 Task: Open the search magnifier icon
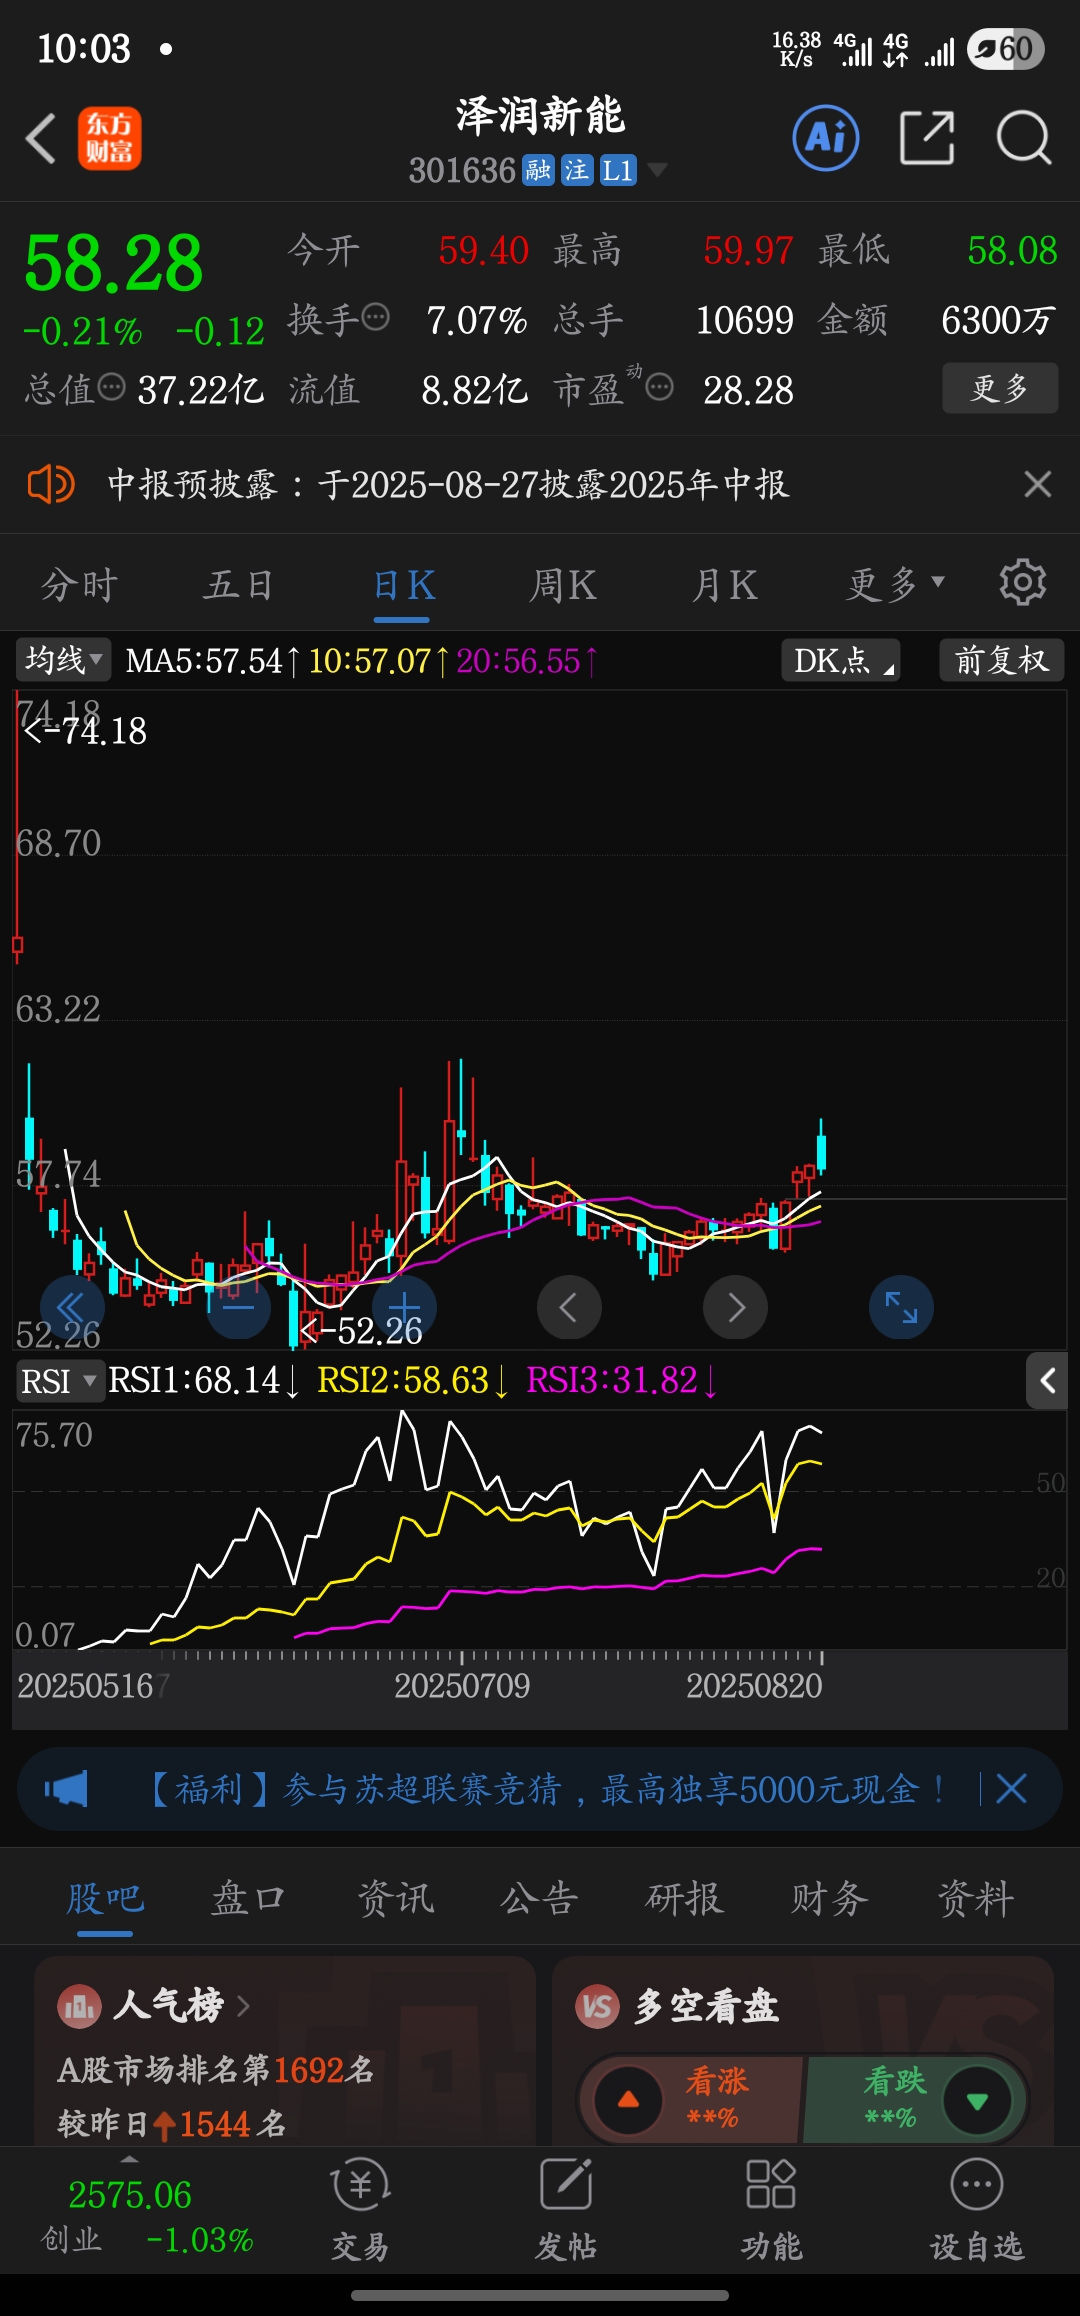coord(1023,137)
